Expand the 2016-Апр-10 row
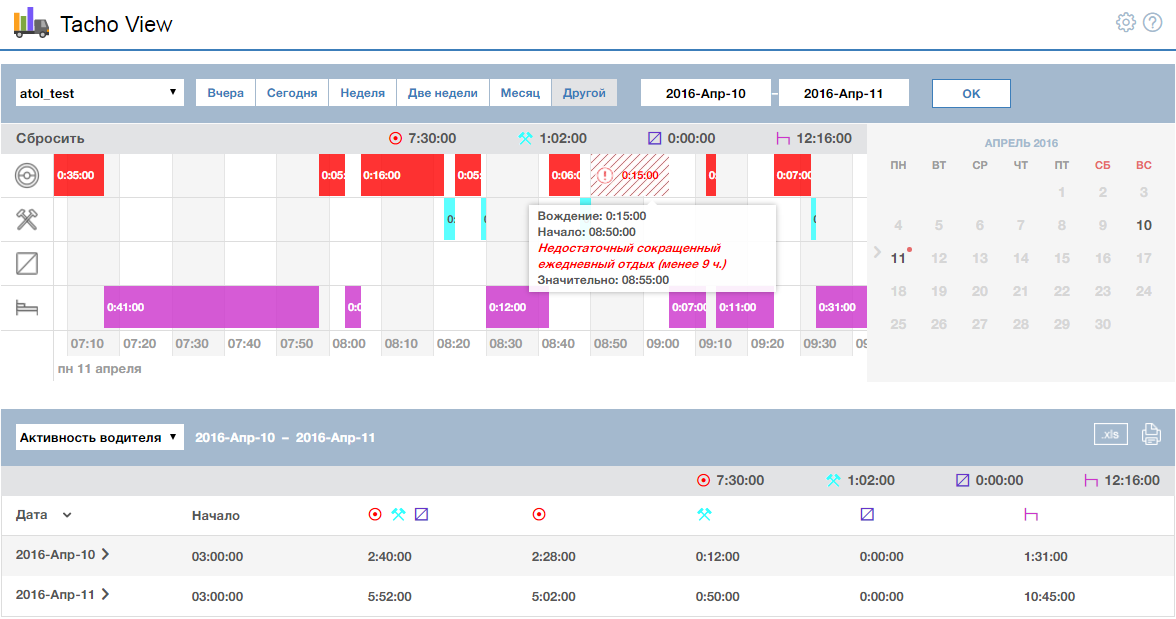 pos(106,554)
